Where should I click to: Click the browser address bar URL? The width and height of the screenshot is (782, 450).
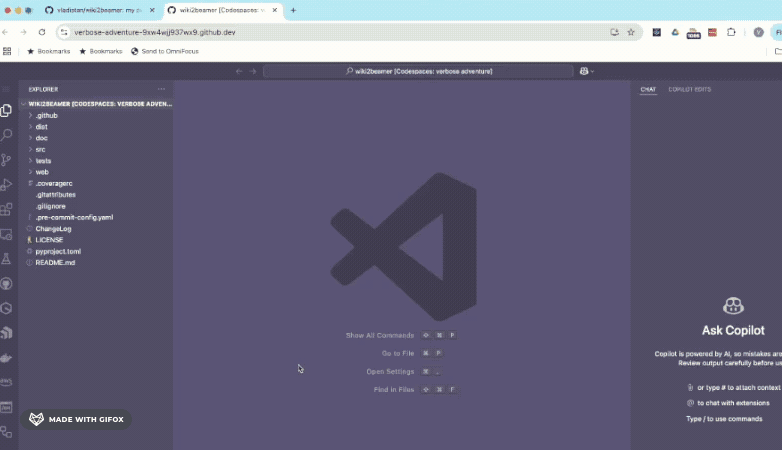pos(155,32)
